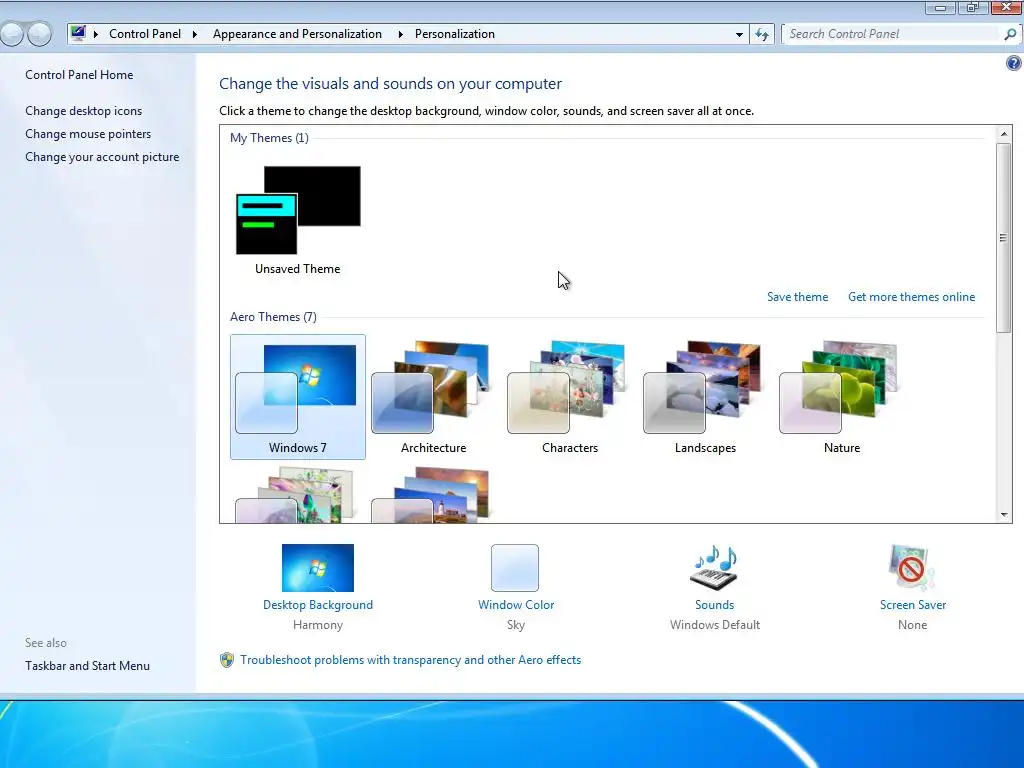The width and height of the screenshot is (1024, 768).
Task: Click the refresh button beside address bar
Action: coord(761,34)
